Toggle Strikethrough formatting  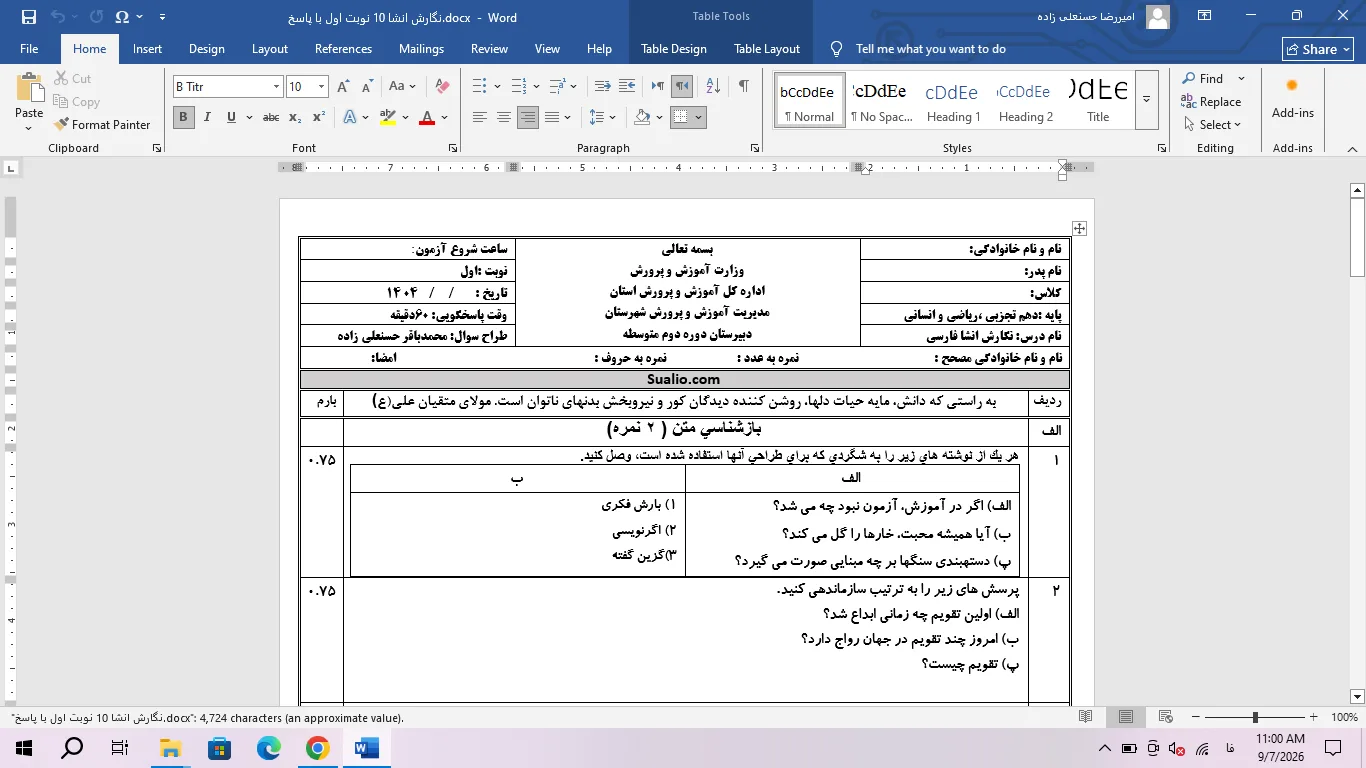point(270,117)
